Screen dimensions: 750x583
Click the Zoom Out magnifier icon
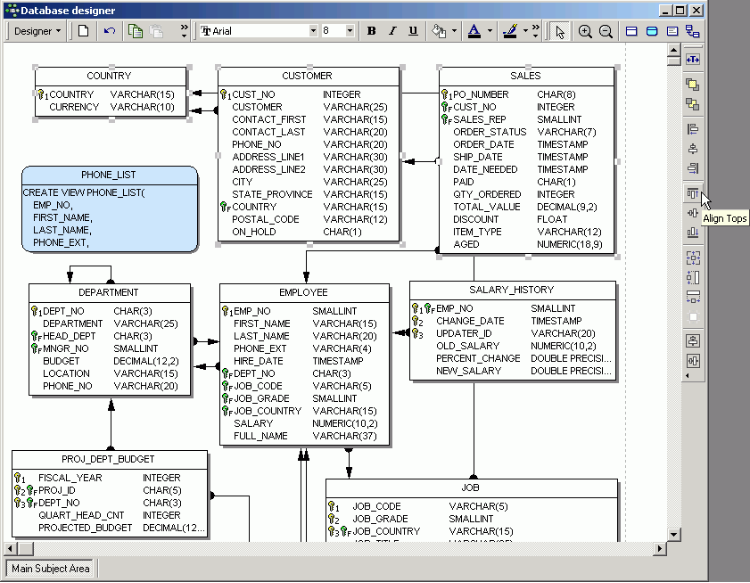tap(606, 31)
